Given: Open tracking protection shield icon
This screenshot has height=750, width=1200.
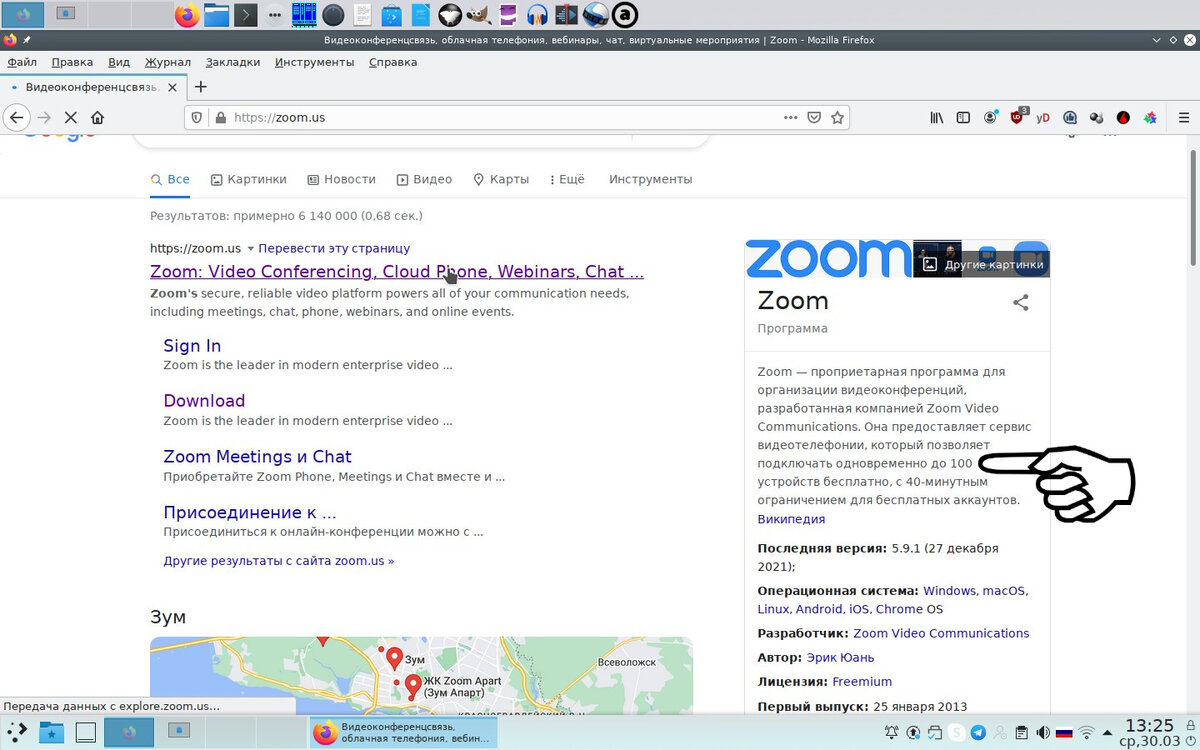Looking at the screenshot, I should tap(197, 117).
